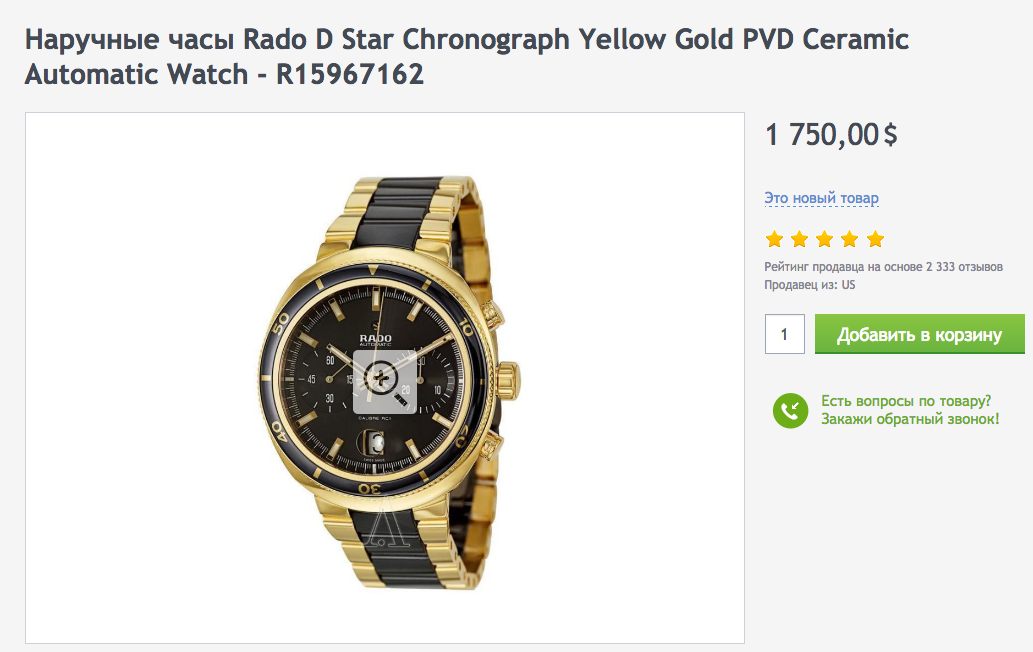Click the green phone callback icon
The image size is (1033, 652).
(790, 410)
